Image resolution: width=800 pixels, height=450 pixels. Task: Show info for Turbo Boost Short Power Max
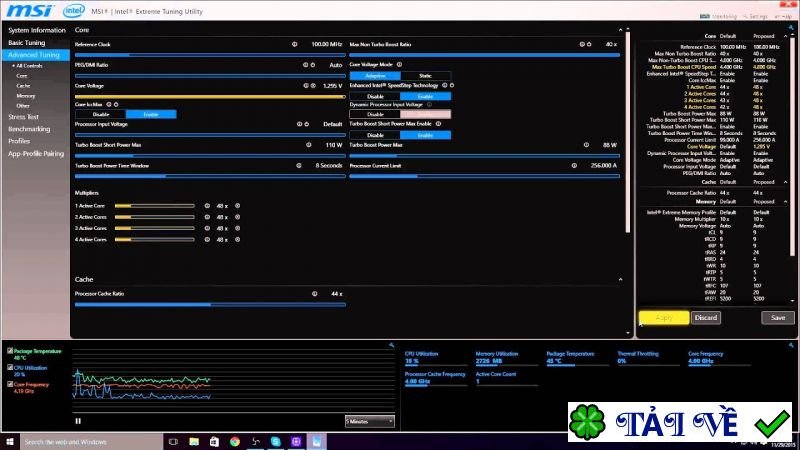[309, 145]
